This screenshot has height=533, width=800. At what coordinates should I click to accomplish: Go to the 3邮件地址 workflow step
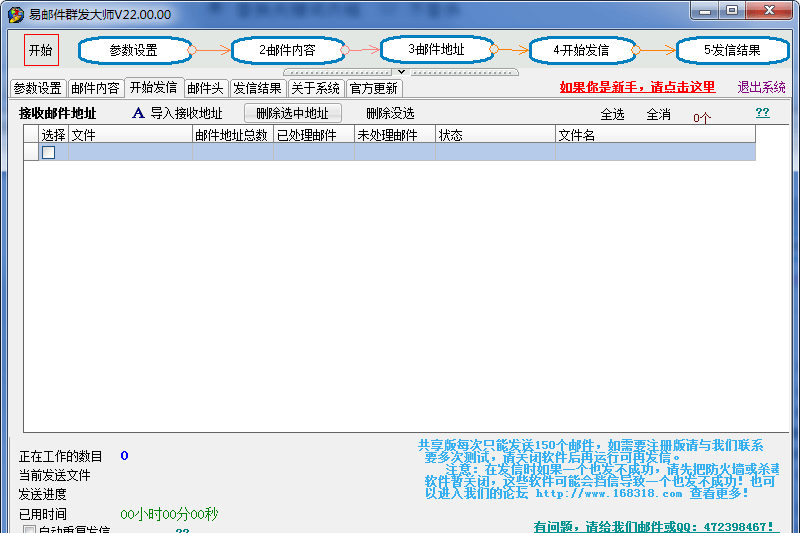[437, 49]
